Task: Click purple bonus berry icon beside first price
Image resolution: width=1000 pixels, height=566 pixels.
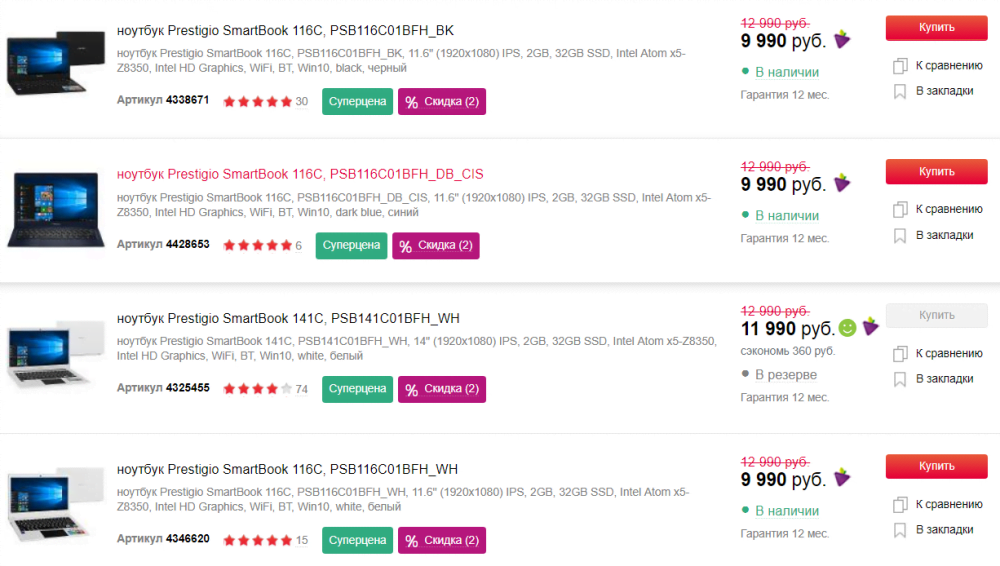Action: (842, 39)
